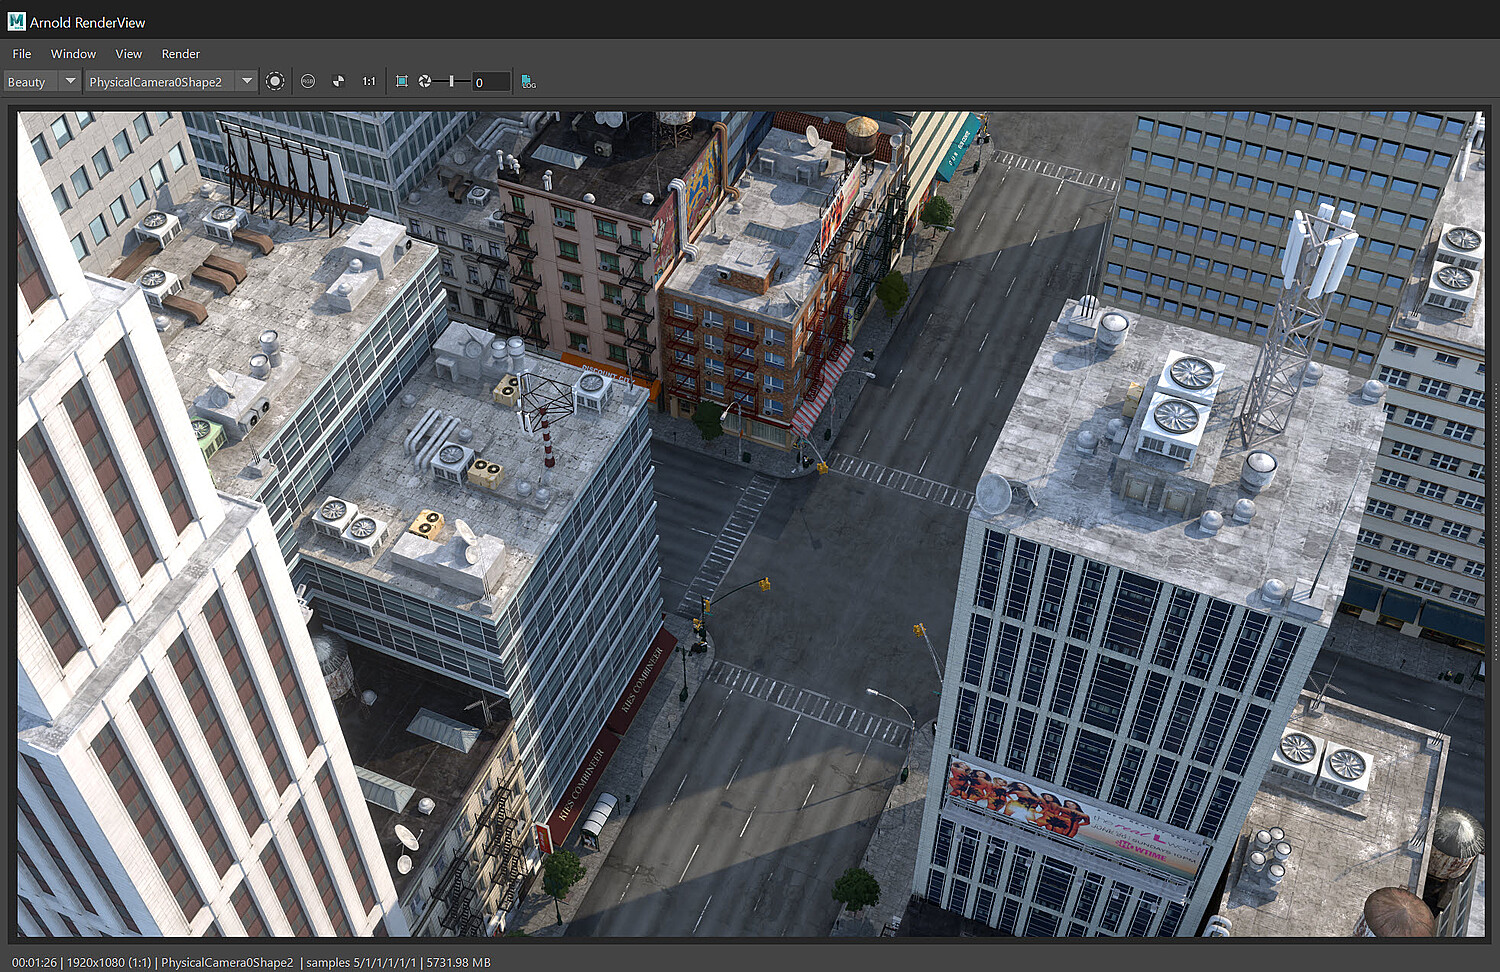Click the Arnold RenderView window title

click(87, 22)
